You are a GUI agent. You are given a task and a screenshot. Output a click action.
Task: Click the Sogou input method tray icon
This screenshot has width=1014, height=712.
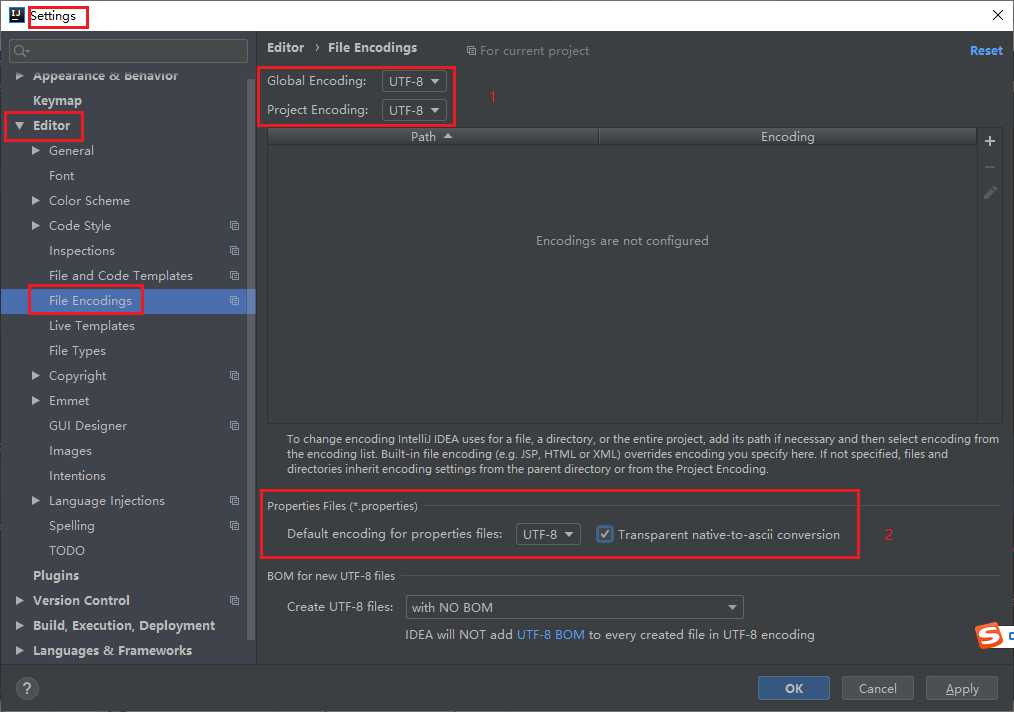click(989, 635)
